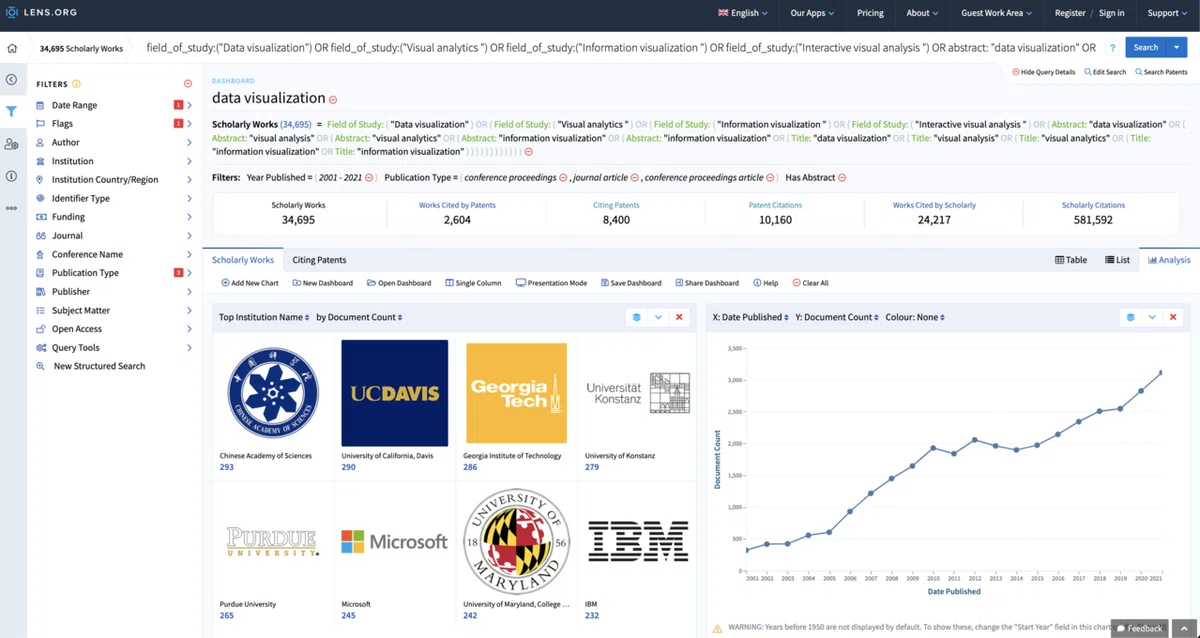Close the Top Institution Name chart
The width and height of the screenshot is (1200, 638).
pos(680,317)
